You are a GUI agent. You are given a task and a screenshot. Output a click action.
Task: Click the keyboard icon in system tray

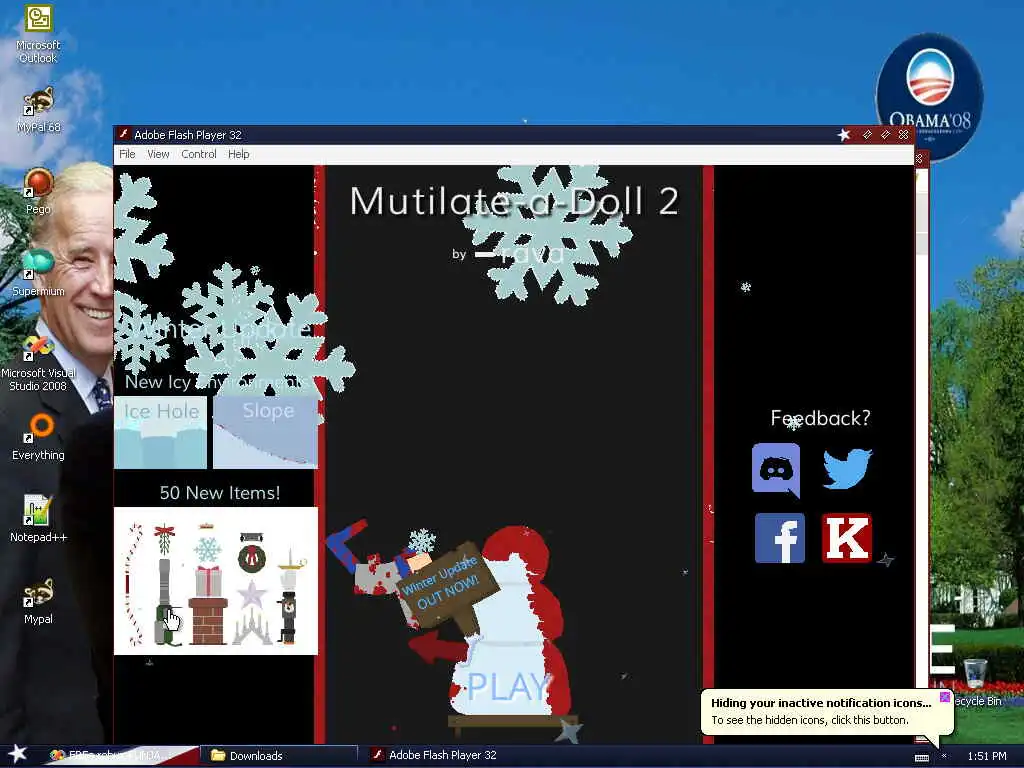pyautogui.click(x=921, y=757)
